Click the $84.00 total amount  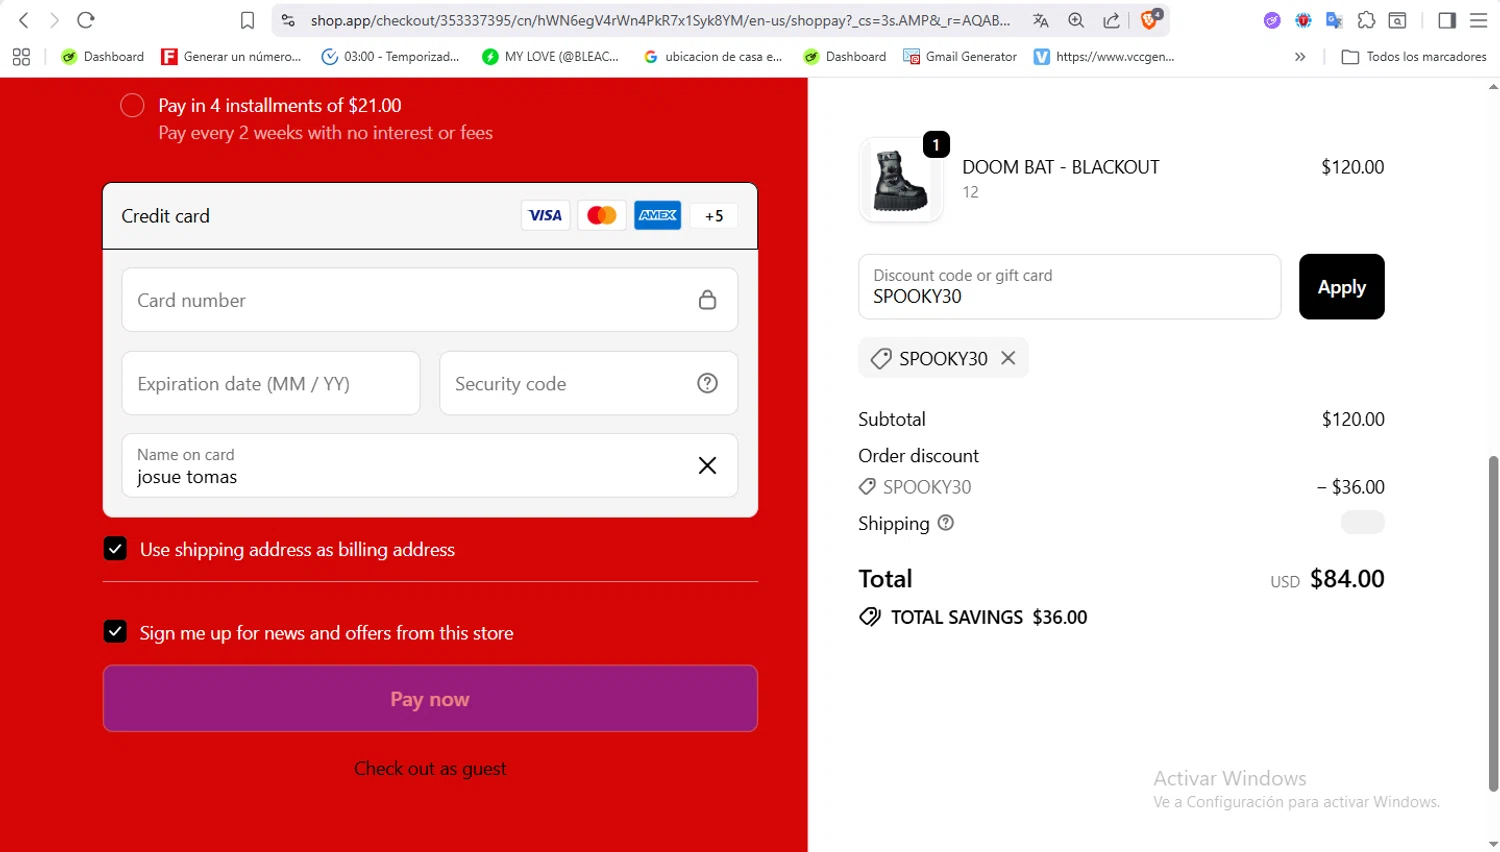coord(1347,579)
